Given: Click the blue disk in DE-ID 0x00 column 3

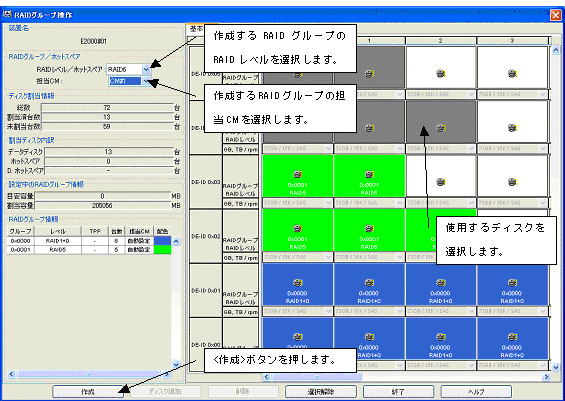Looking at the screenshot, I should tap(512, 339).
